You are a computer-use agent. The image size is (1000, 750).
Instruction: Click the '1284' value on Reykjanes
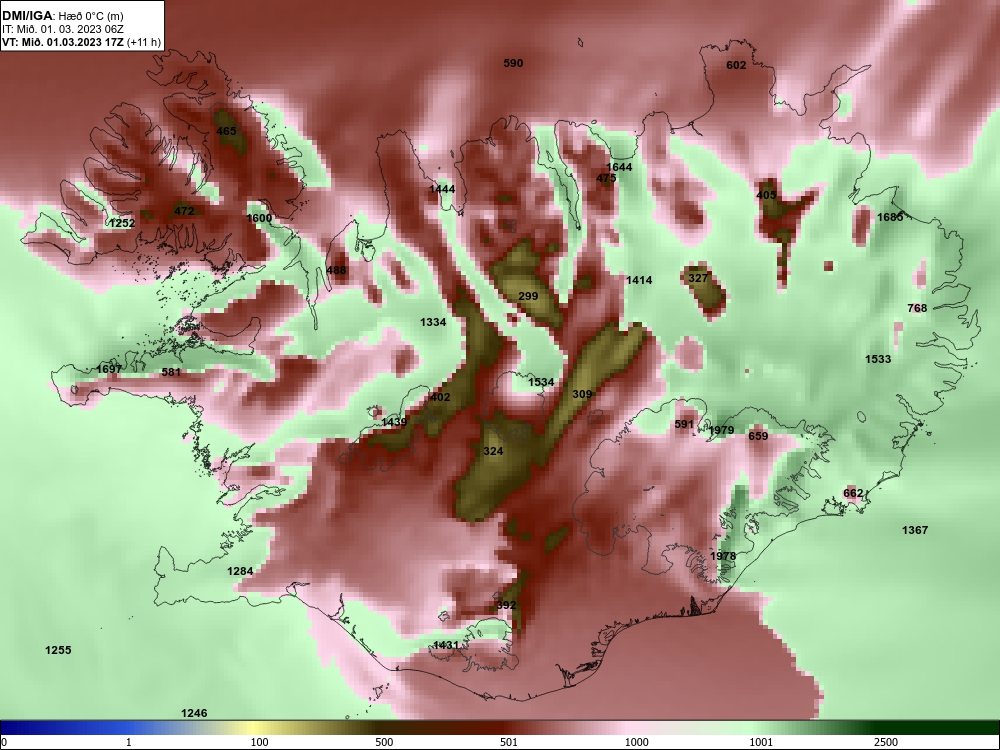point(240,571)
